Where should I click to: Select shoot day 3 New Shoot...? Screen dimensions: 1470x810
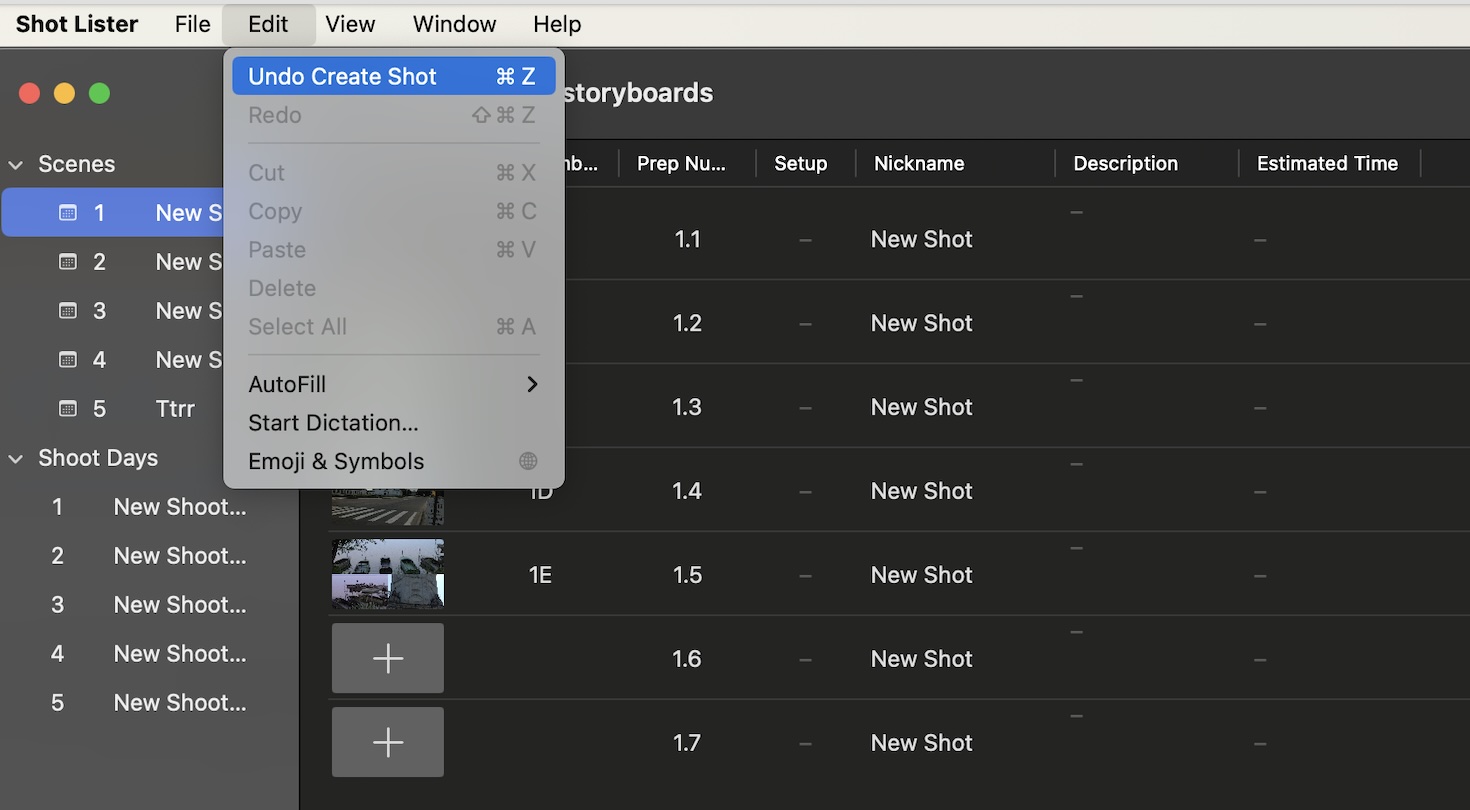(149, 605)
